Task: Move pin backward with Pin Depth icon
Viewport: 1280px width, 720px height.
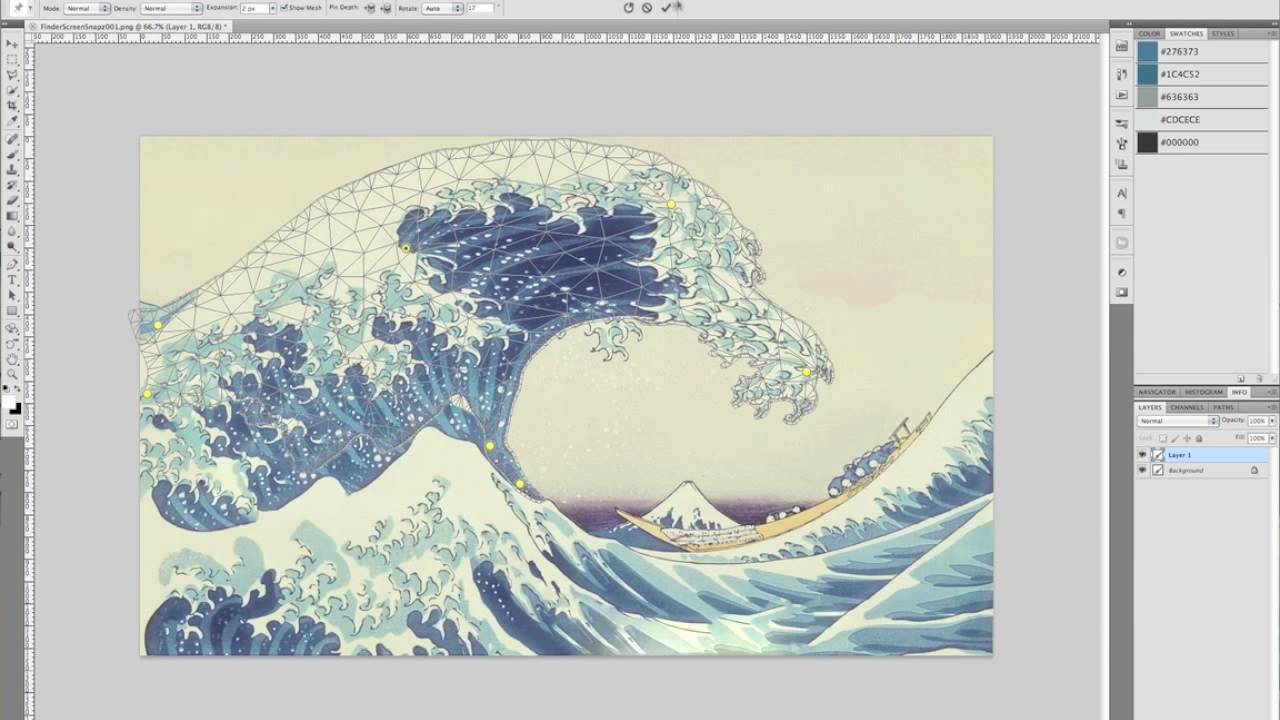Action: click(x=386, y=8)
